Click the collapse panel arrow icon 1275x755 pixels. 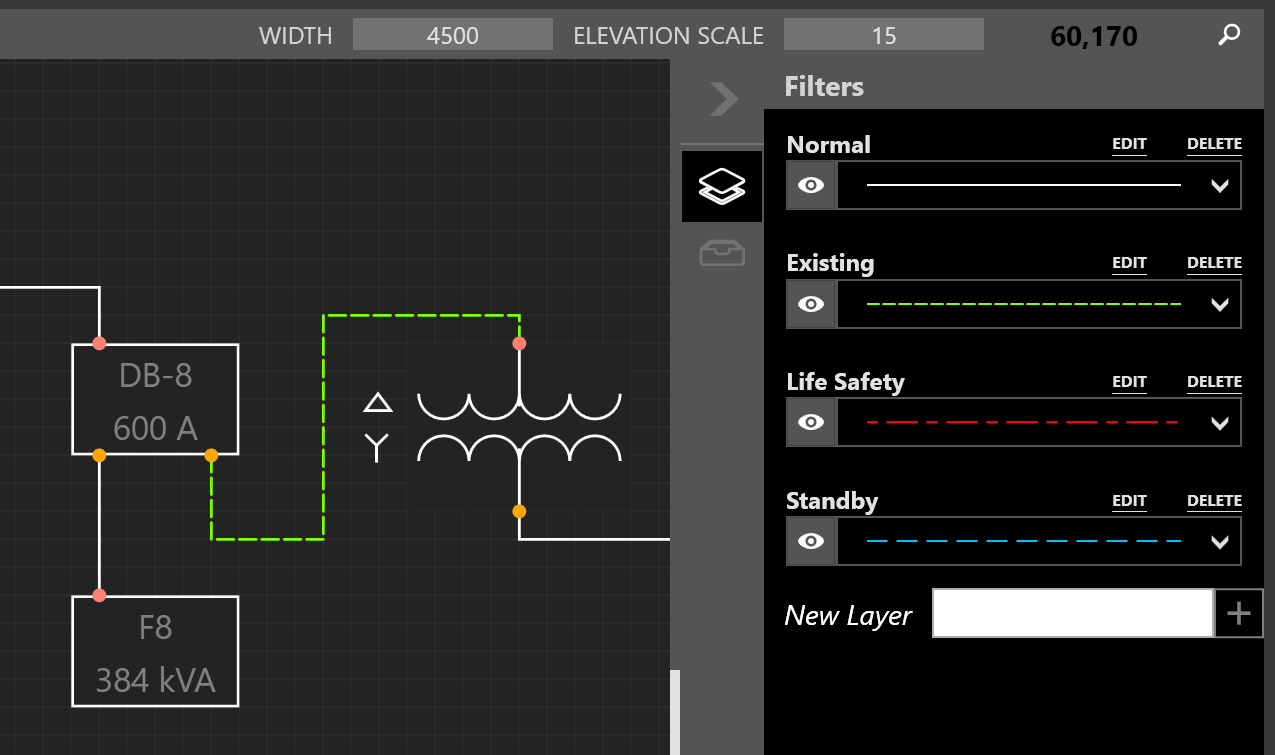722,98
